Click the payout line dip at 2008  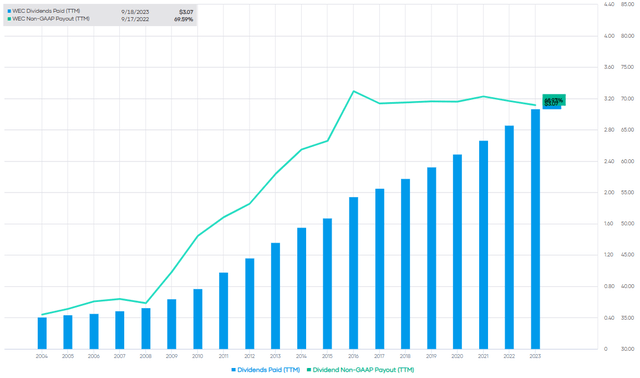pyautogui.click(x=146, y=303)
